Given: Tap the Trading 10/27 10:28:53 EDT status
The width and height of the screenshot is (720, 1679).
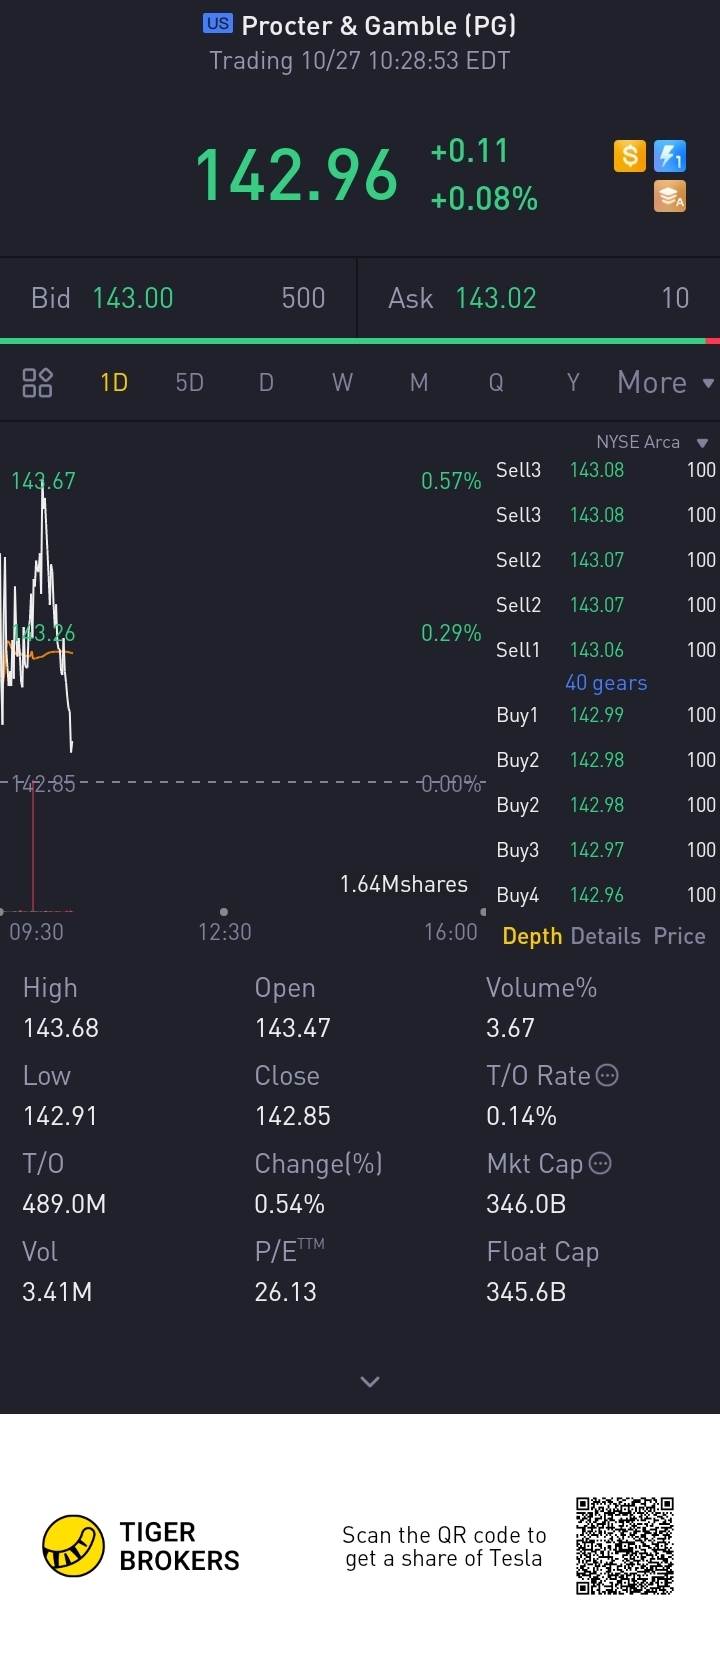Looking at the screenshot, I should [x=360, y=61].
